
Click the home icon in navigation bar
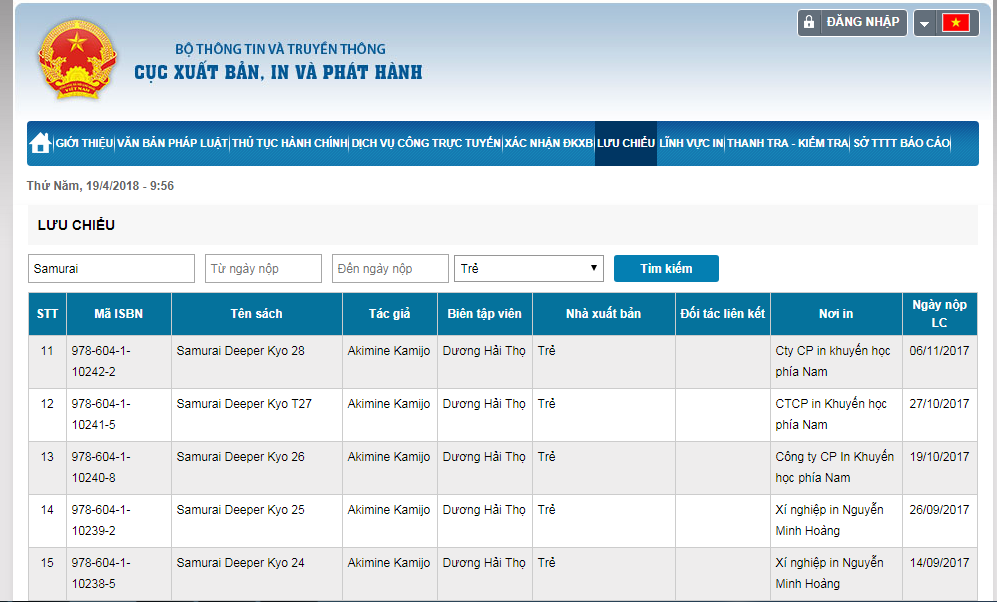40,143
